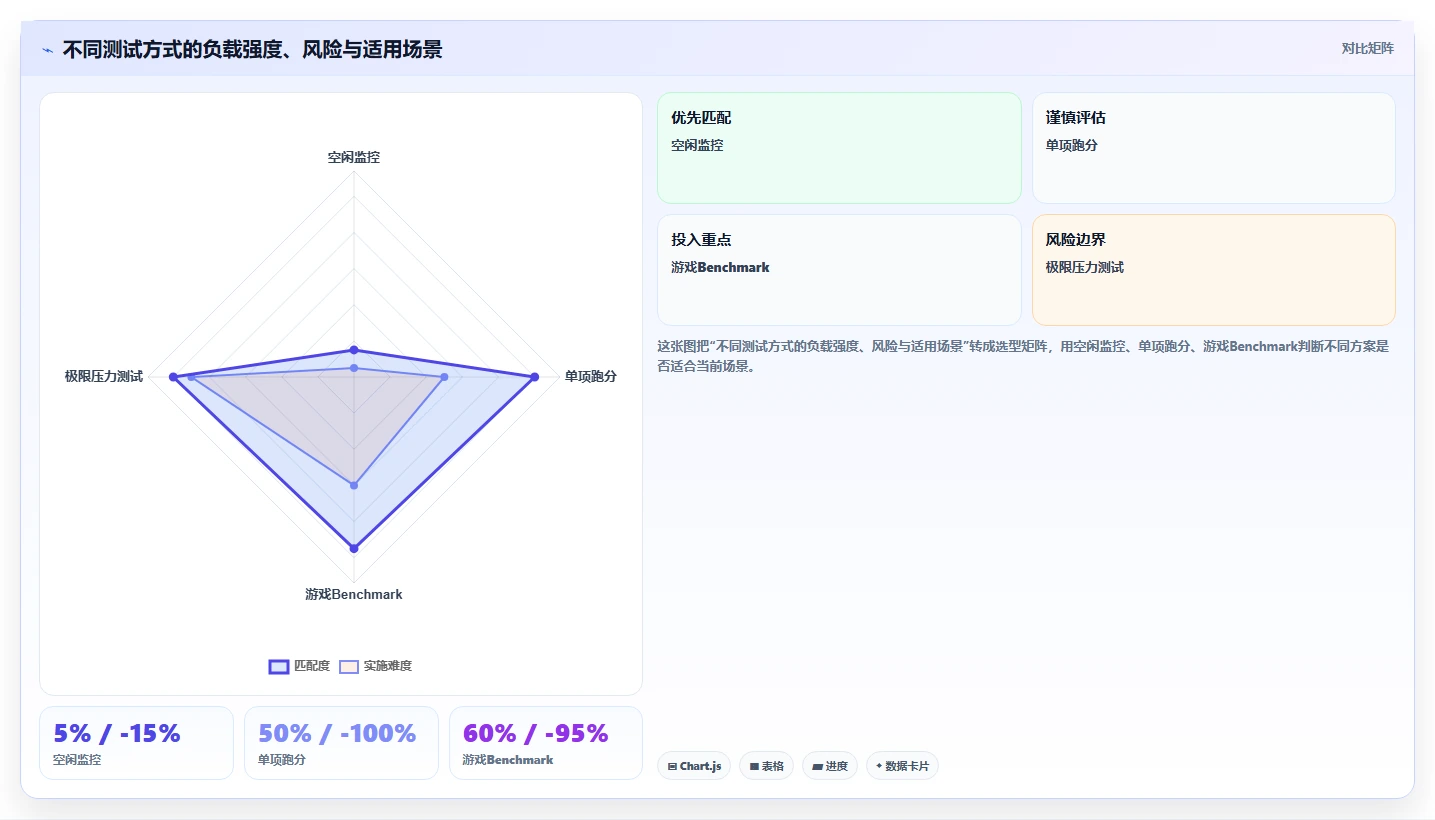Select the 数据卡片 tag
The width and height of the screenshot is (1435, 820).
pos(902,766)
